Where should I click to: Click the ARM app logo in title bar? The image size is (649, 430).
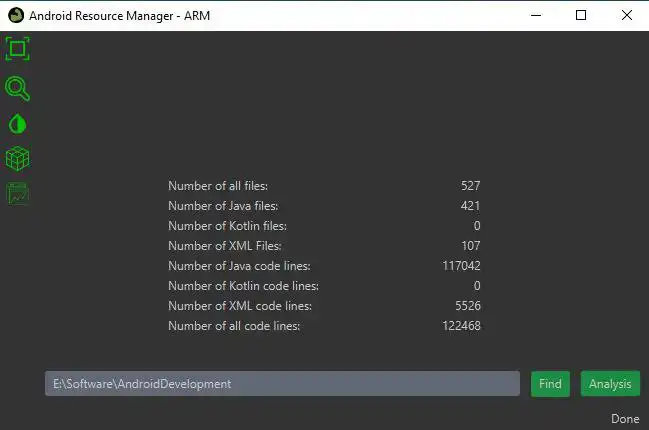pos(16,15)
